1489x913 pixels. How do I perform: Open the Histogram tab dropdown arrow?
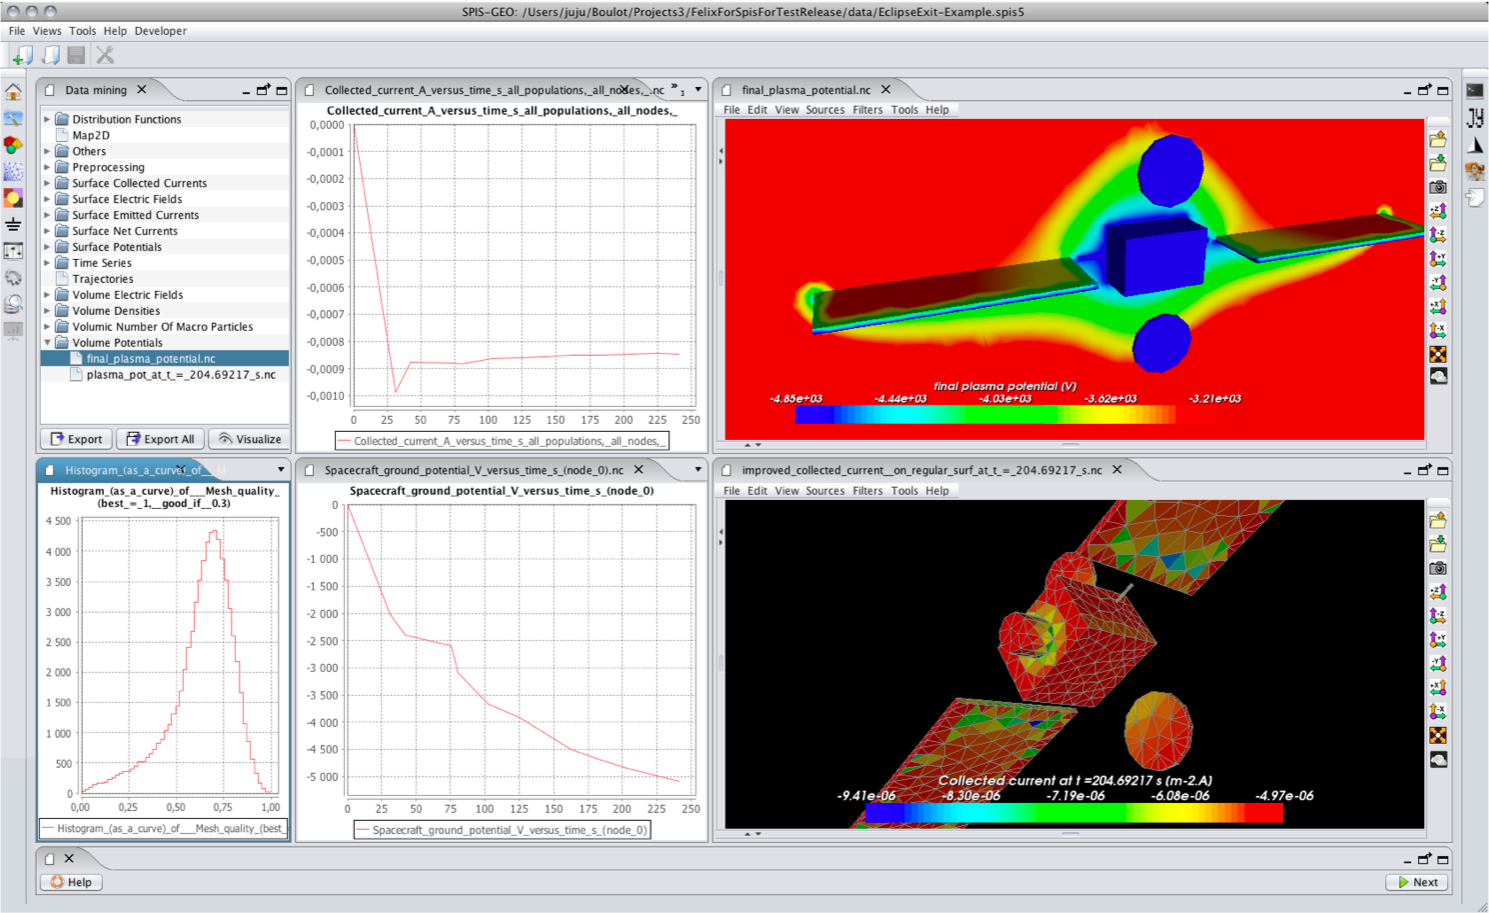(281, 470)
